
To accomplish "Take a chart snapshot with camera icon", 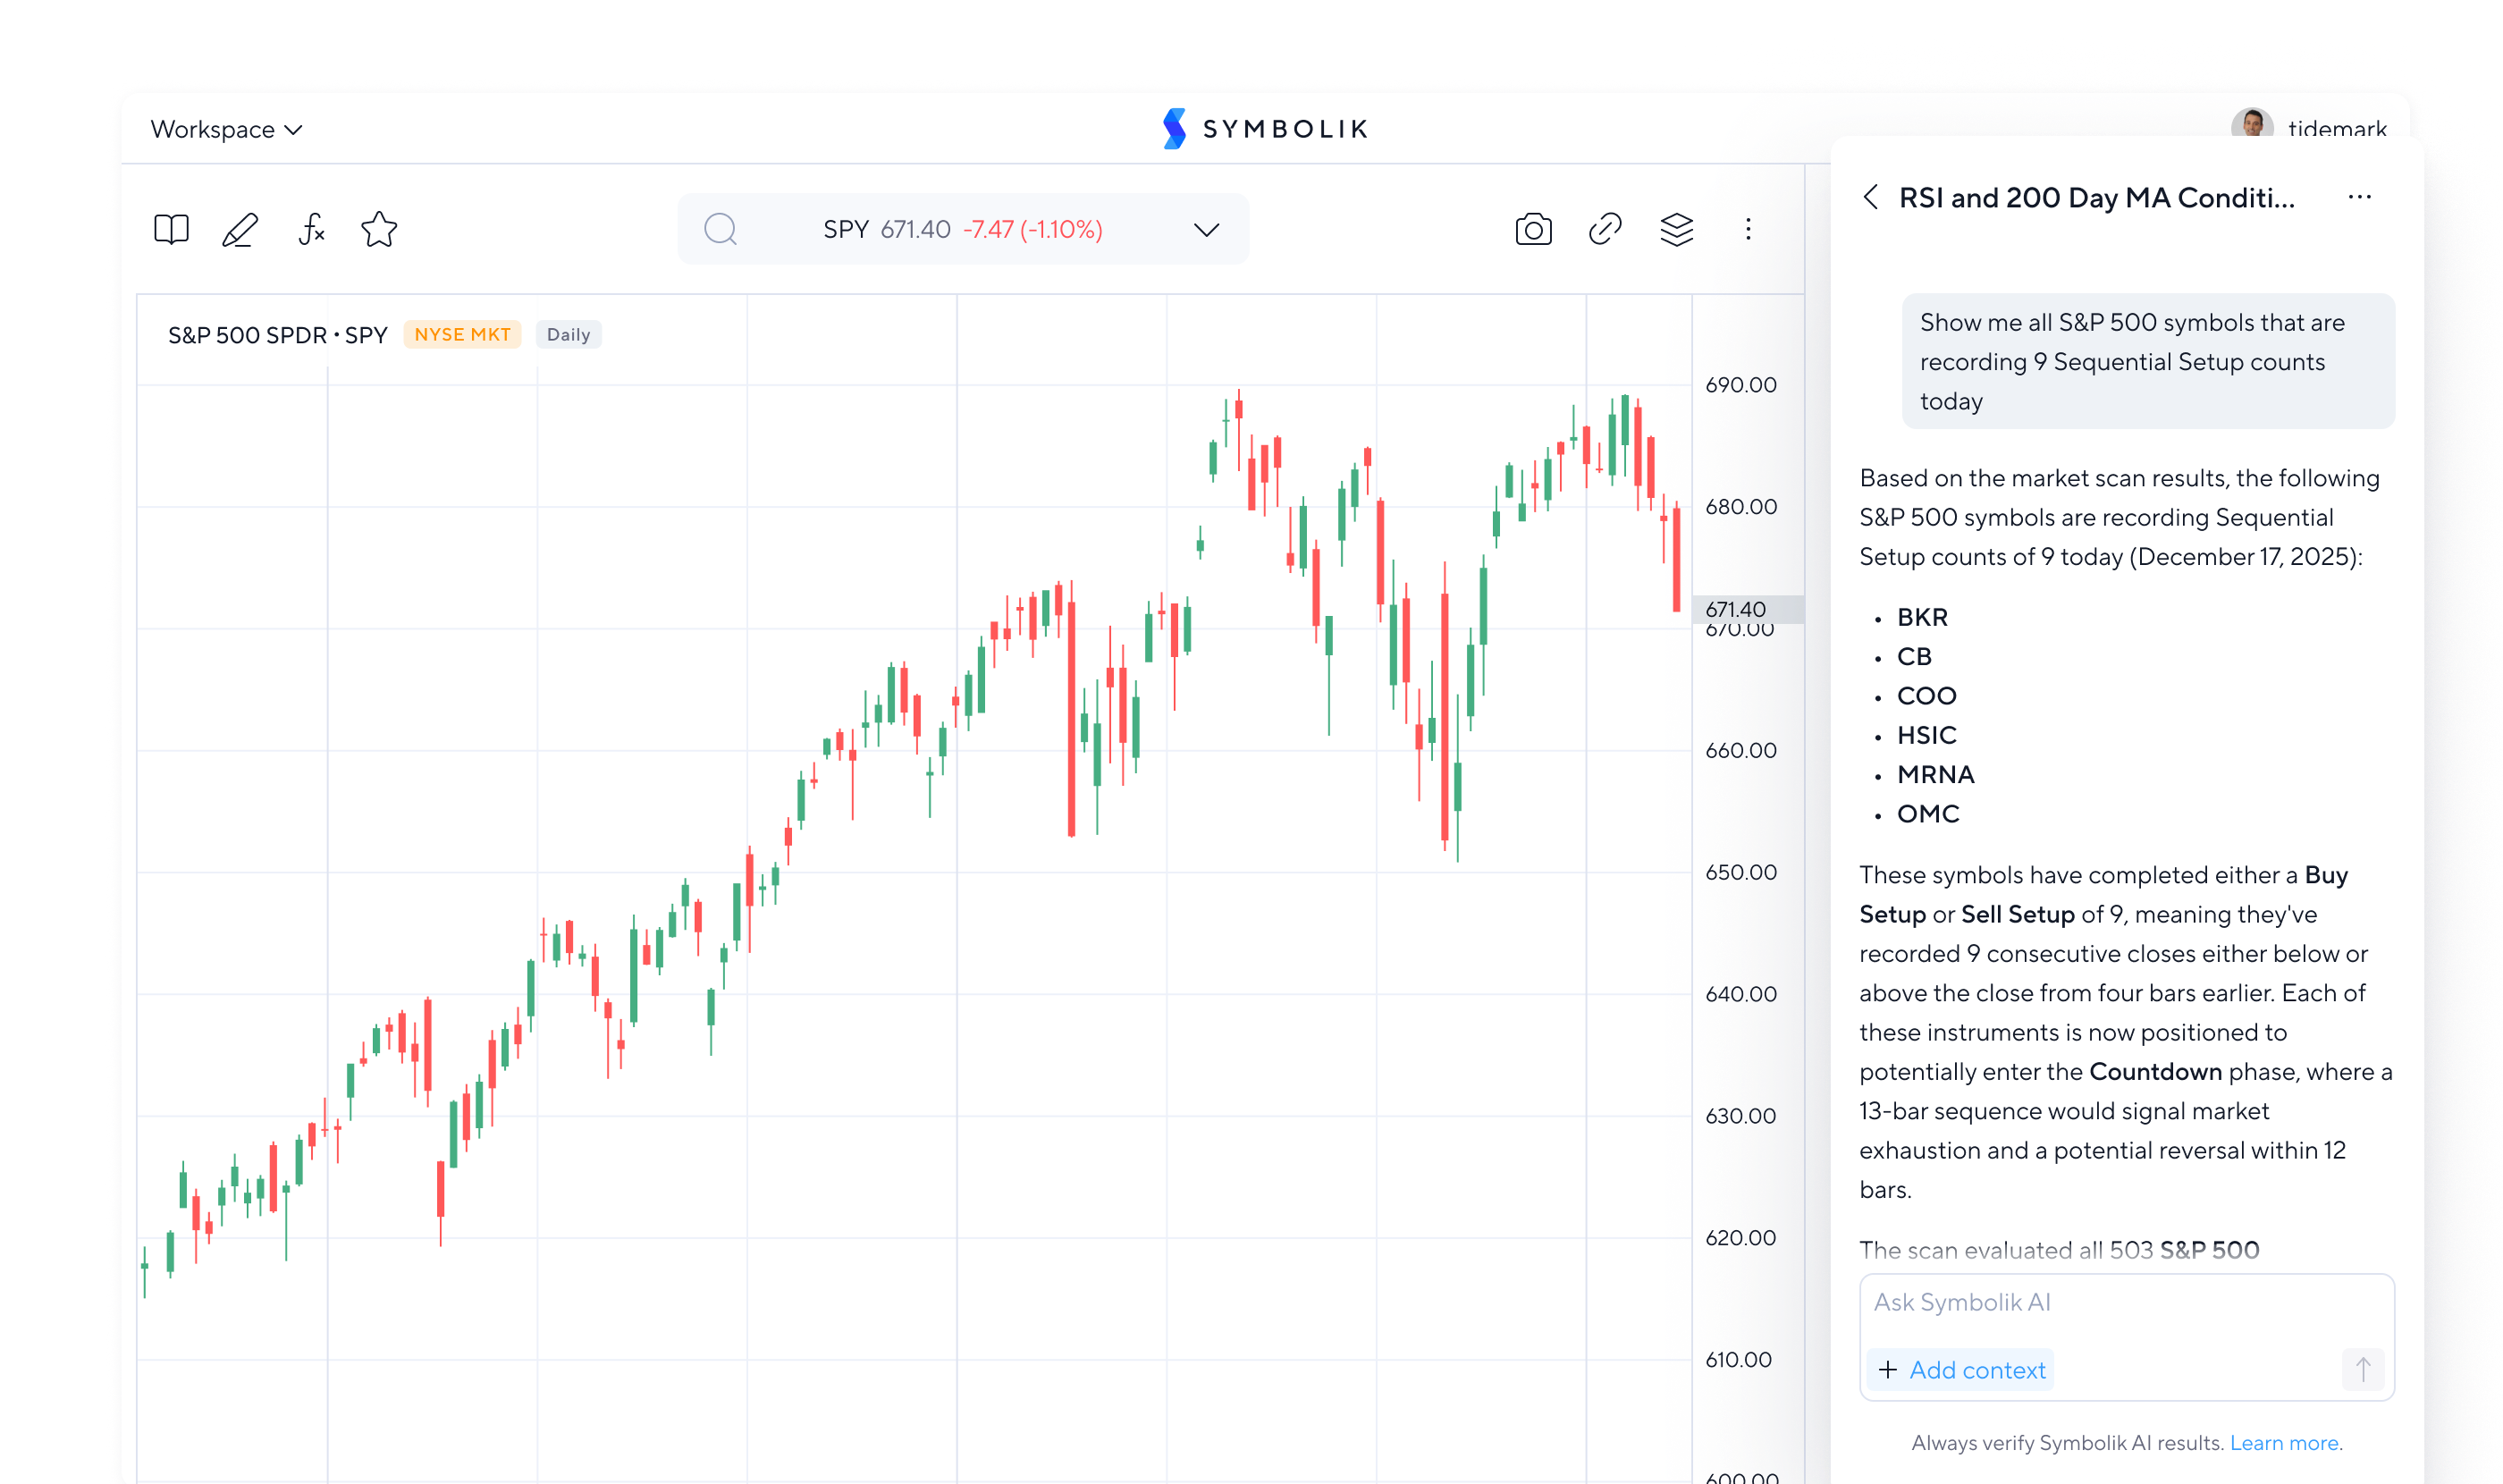I will click(x=1533, y=229).
